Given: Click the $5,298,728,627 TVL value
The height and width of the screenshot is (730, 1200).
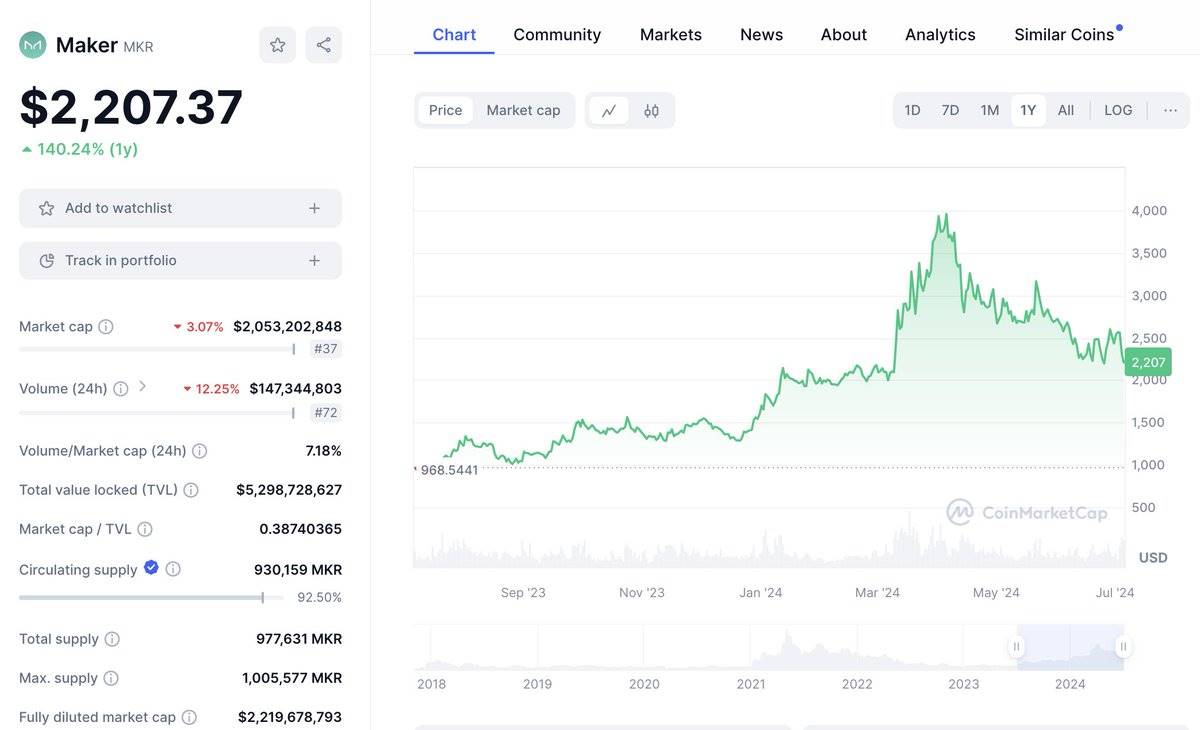Looking at the screenshot, I should [x=289, y=490].
